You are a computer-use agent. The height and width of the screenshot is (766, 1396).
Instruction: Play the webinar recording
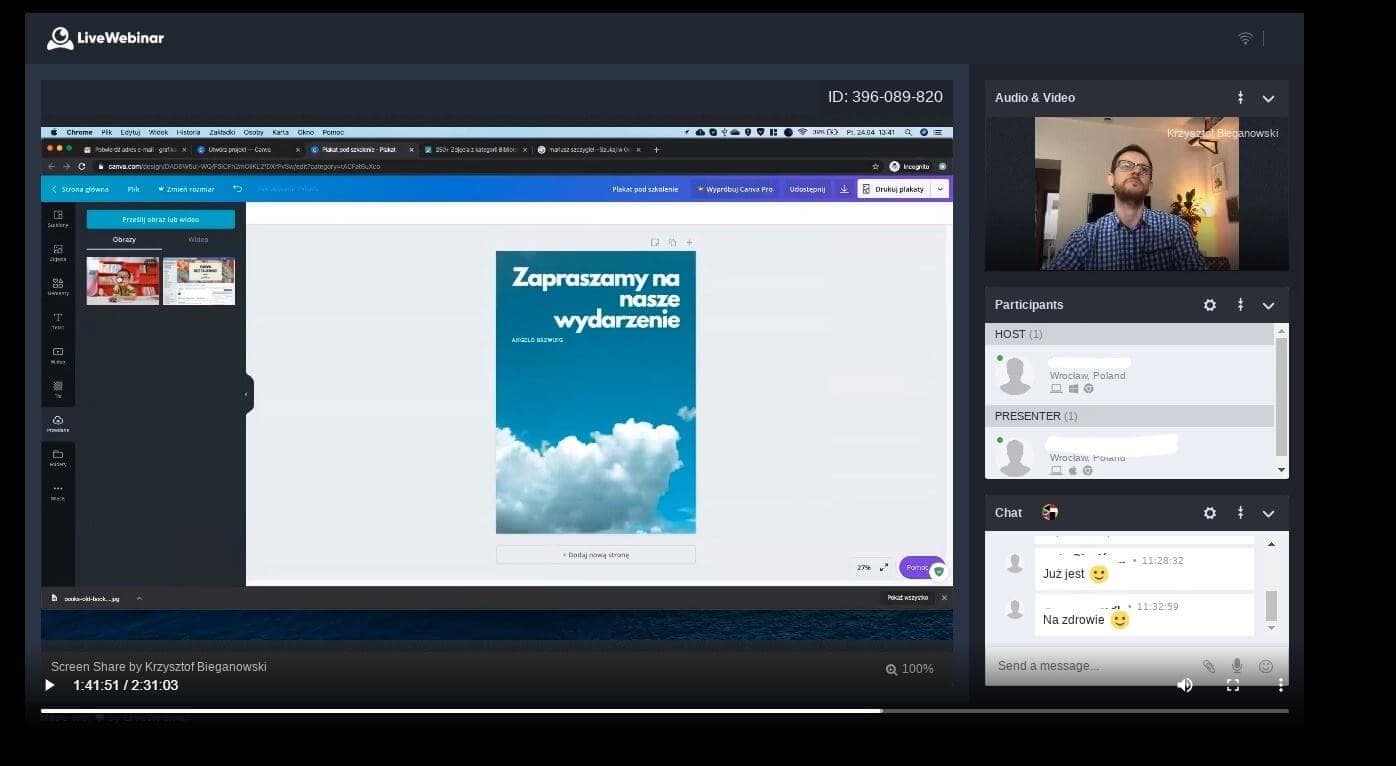tap(50, 685)
